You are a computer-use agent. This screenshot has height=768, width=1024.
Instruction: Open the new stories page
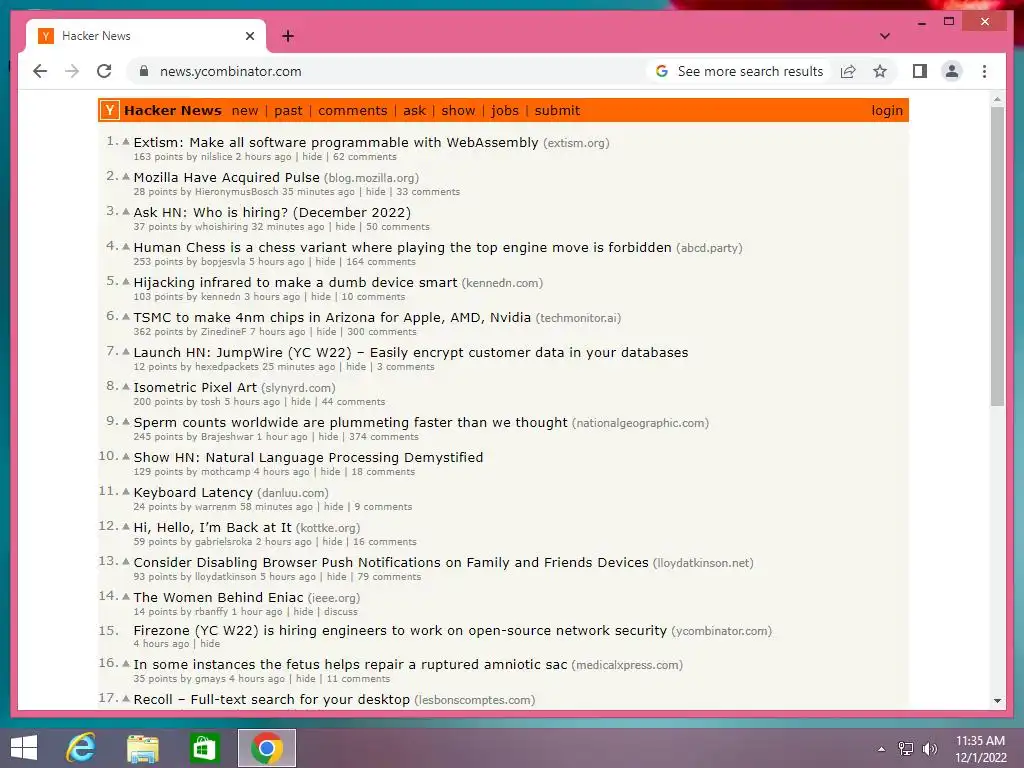[x=245, y=110]
